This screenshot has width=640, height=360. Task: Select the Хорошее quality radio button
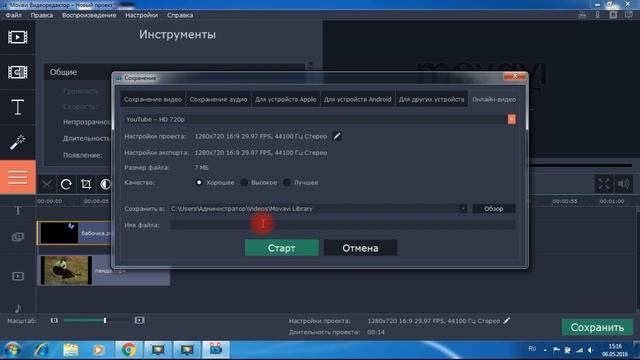tap(199, 182)
